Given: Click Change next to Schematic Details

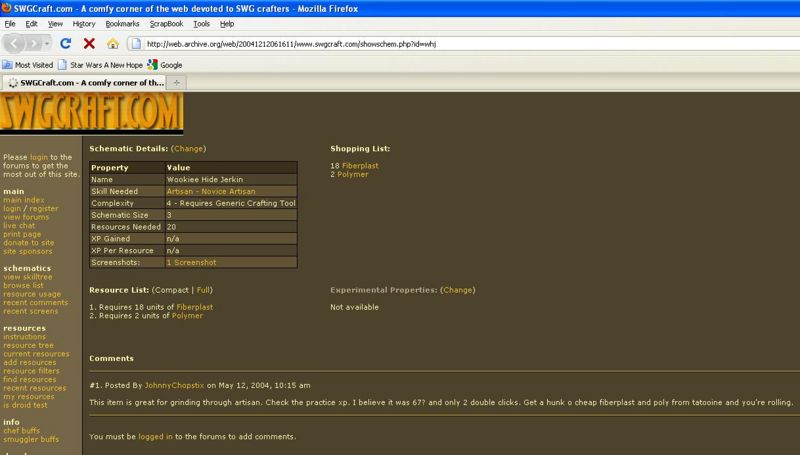Looking at the screenshot, I should 188,149.
